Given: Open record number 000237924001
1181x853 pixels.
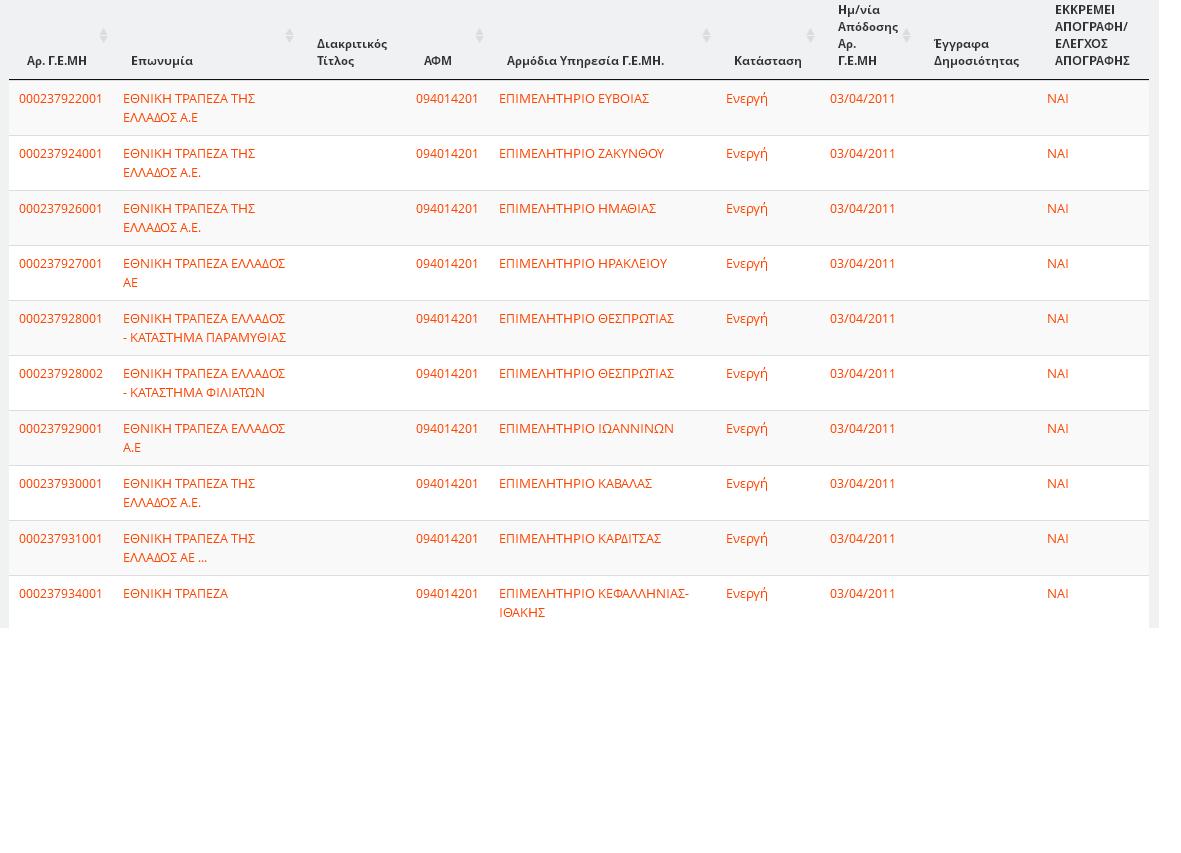Looking at the screenshot, I should 60,154.
